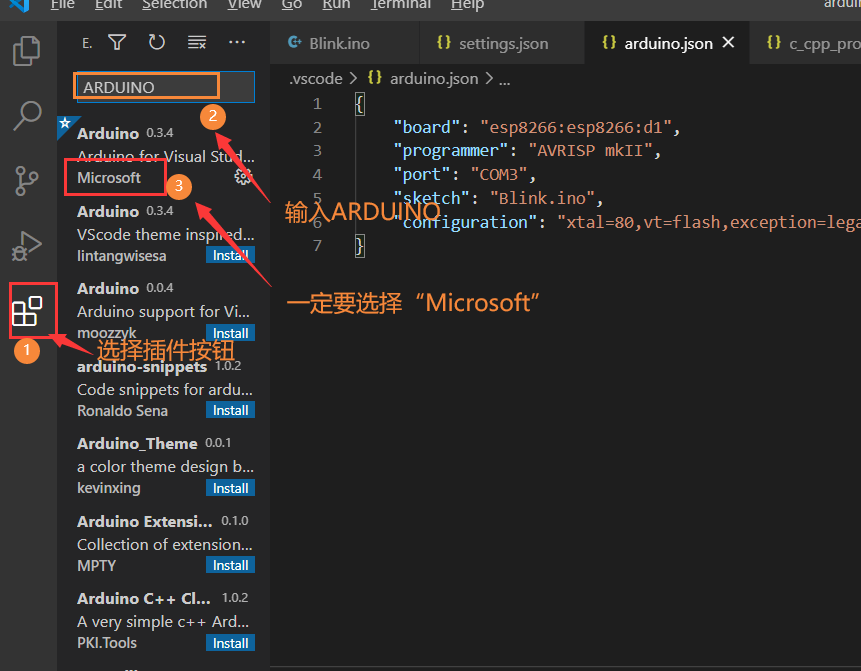Click the Microsoft publisher name
The height and width of the screenshot is (671, 861).
109,177
